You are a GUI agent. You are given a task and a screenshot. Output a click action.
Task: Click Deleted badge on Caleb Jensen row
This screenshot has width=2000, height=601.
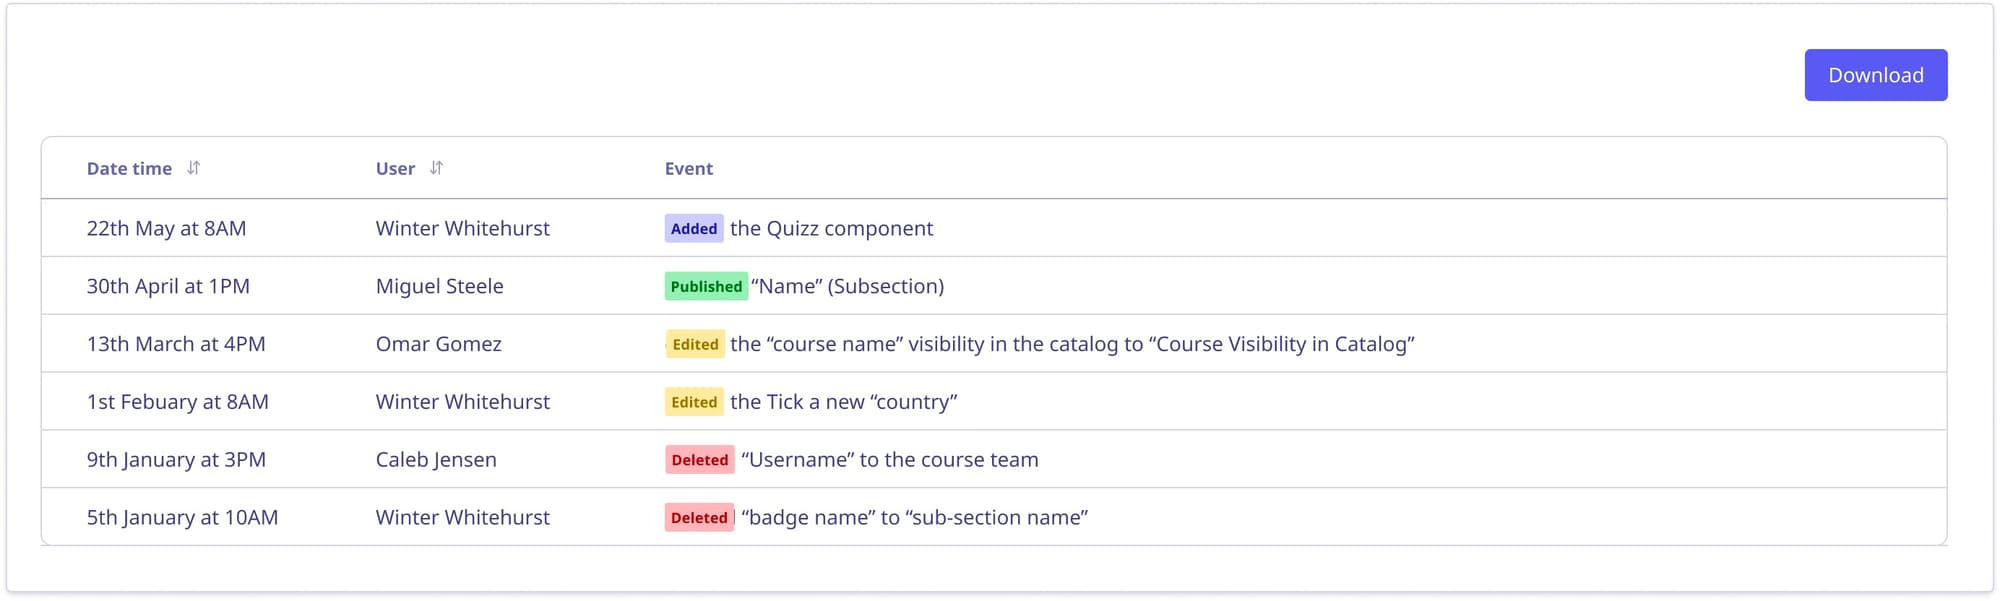(700, 461)
